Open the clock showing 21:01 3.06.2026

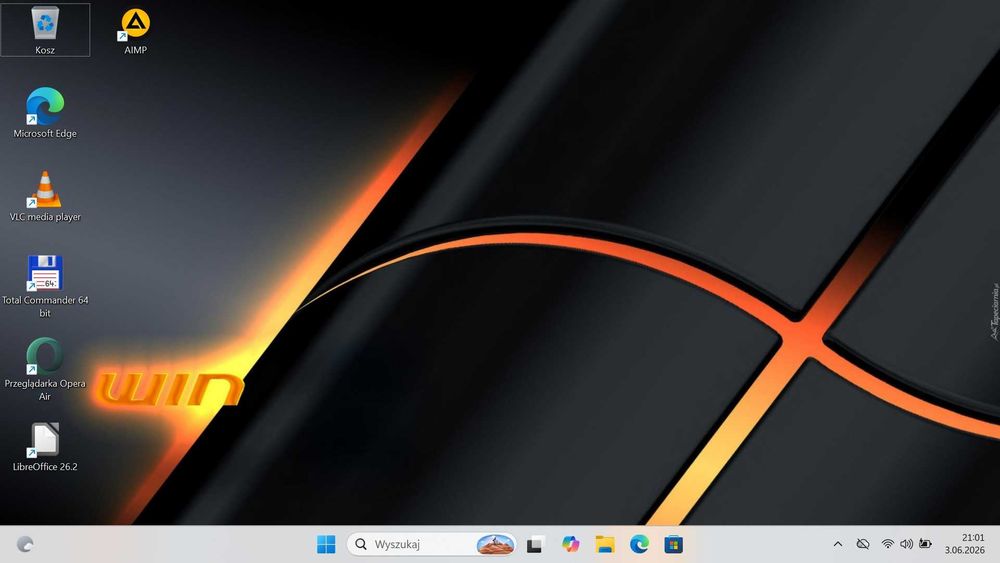pyautogui.click(x=964, y=544)
